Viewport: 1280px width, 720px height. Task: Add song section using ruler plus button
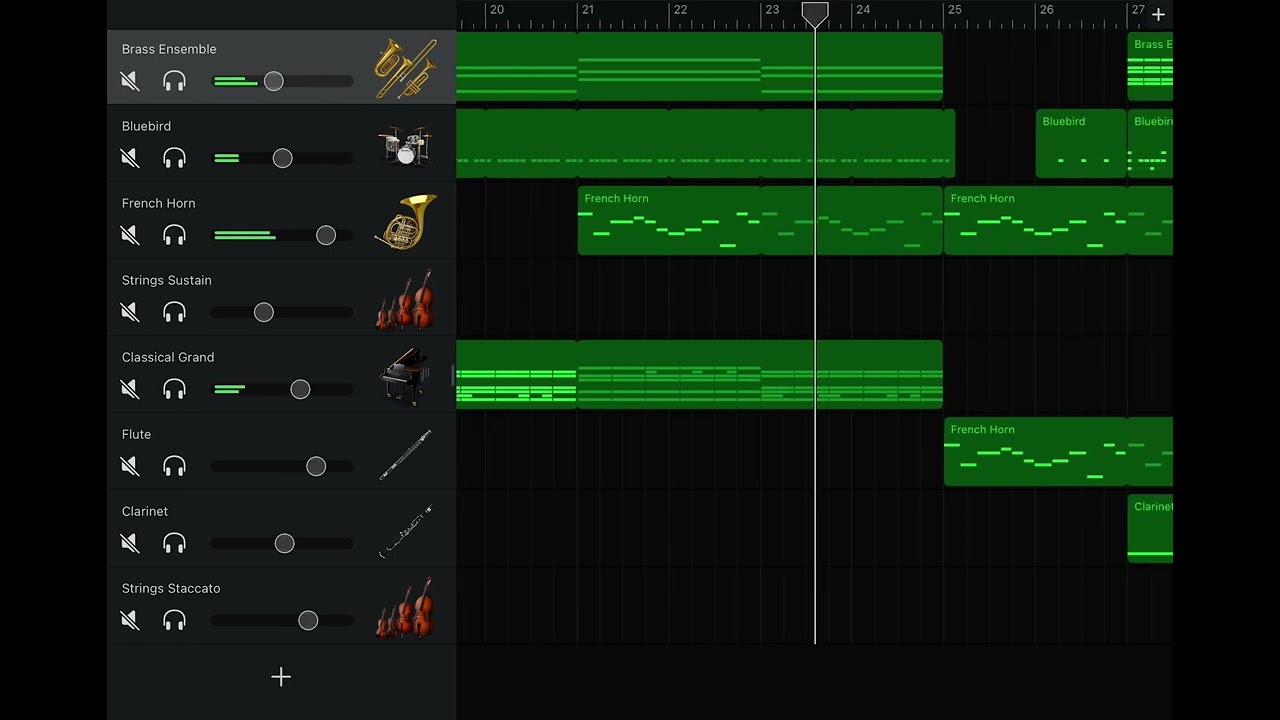point(1158,14)
